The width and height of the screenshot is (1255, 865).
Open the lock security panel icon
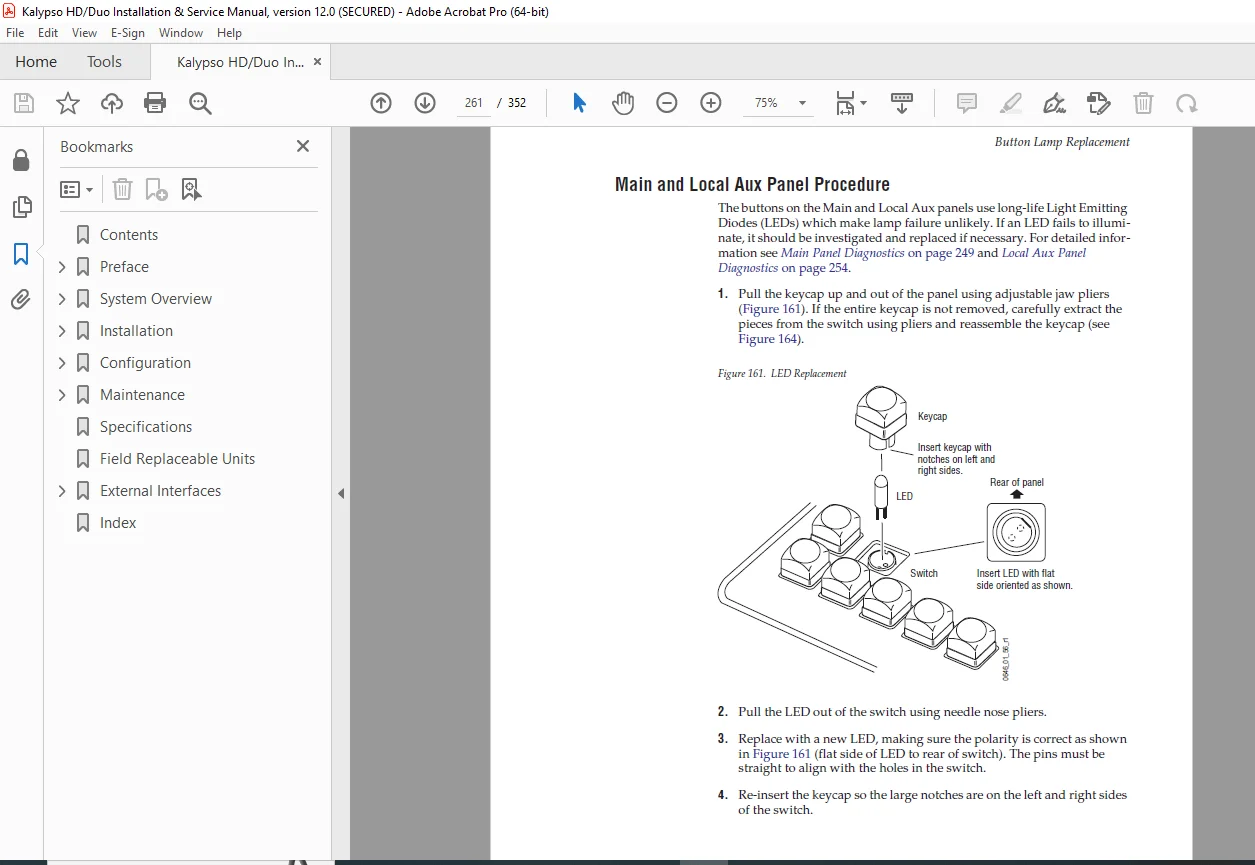tap(21, 161)
